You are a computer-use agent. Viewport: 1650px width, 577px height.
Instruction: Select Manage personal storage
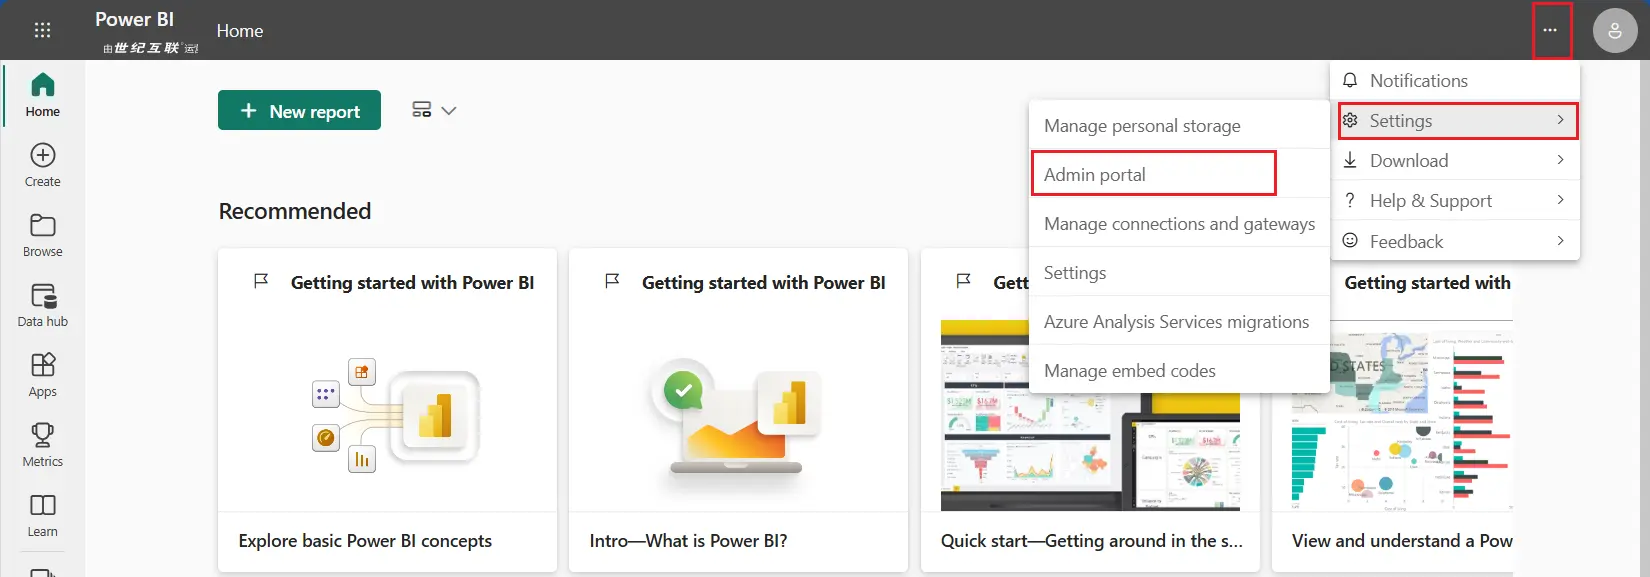pos(1142,126)
